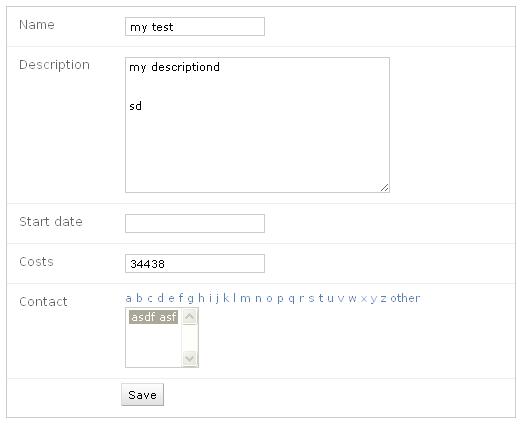530x424 pixels.
Task: Filter contacts by letter 's'
Action: pos(311,299)
